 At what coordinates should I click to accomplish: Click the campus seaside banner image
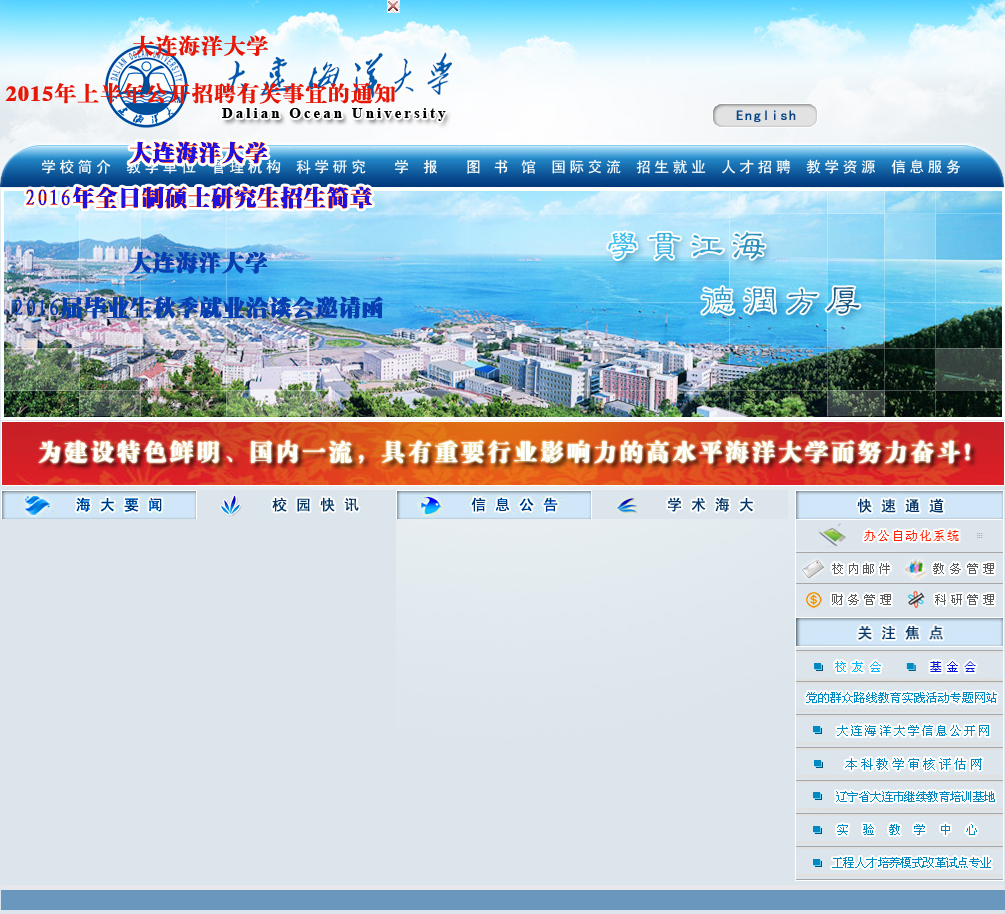pos(502,304)
